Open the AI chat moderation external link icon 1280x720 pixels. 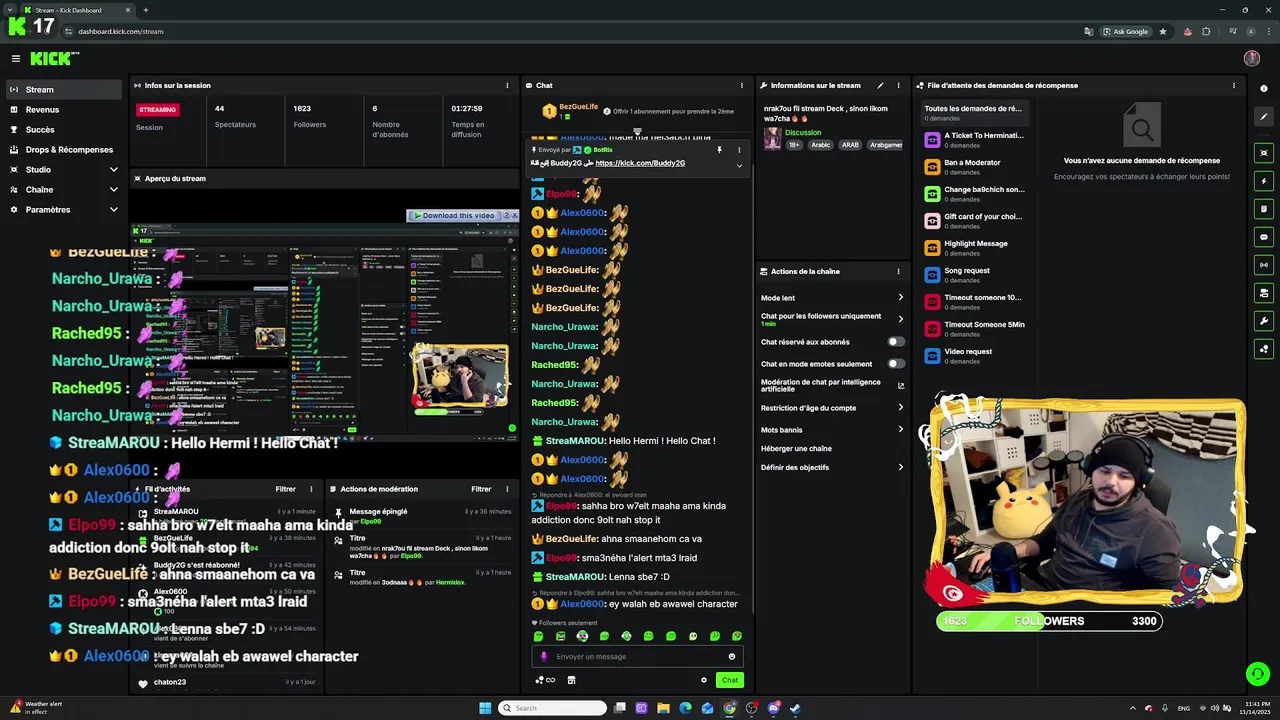coord(901,385)
